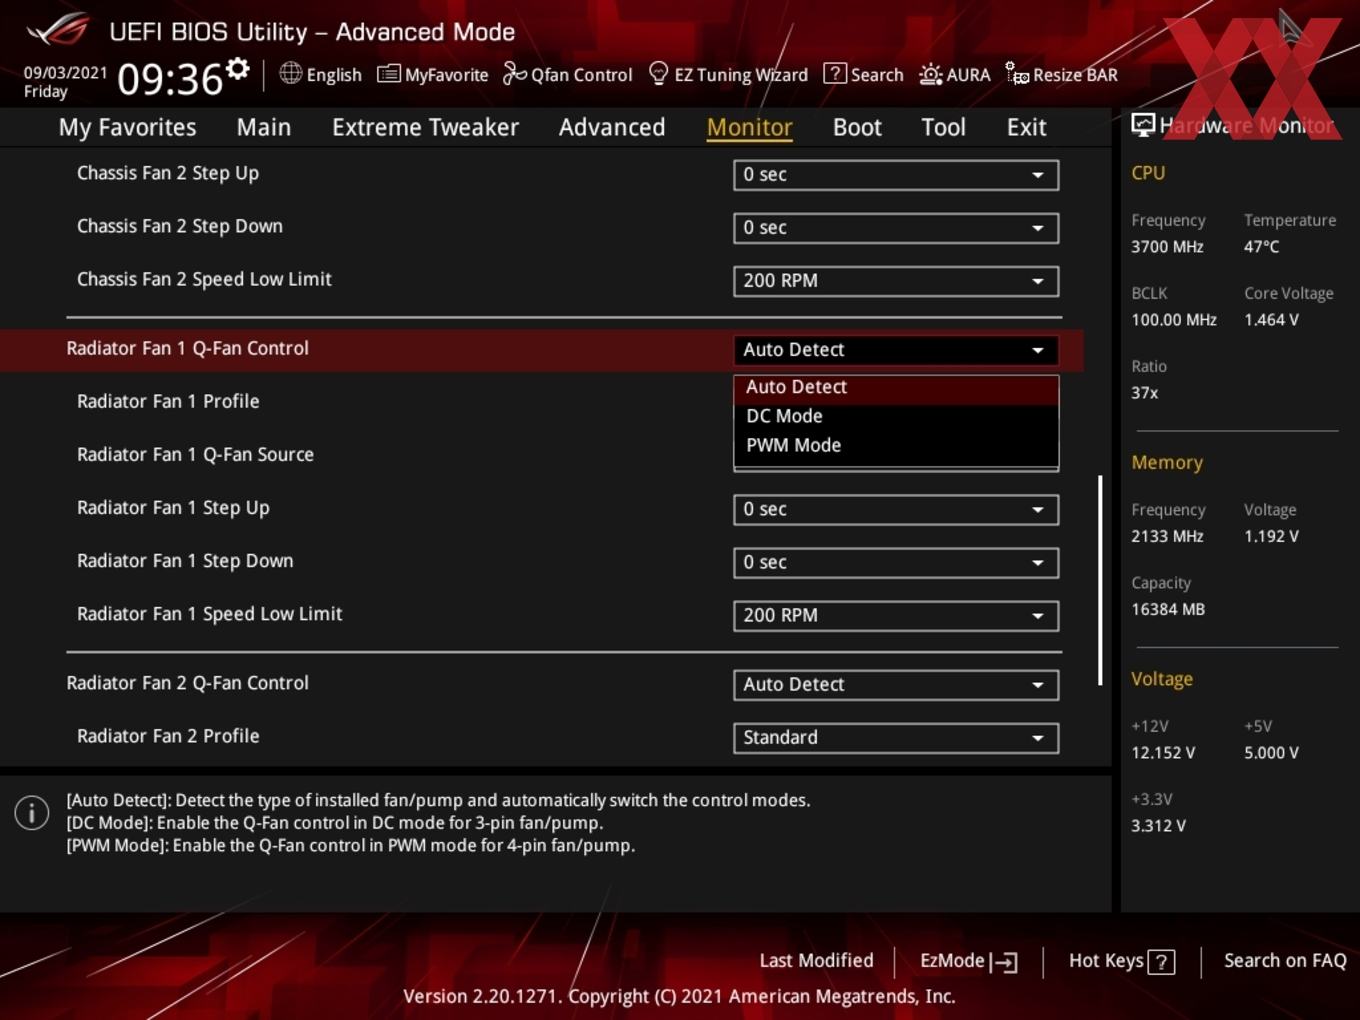Click Core Voltage value 1.464 V

point(1271,320)
